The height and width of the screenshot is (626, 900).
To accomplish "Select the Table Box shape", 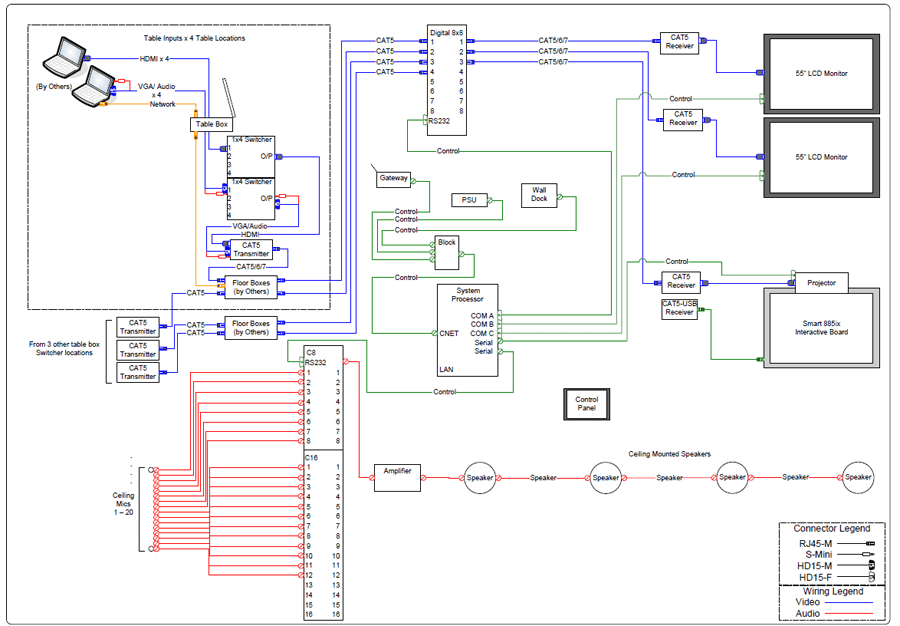I will click(210, 125).
